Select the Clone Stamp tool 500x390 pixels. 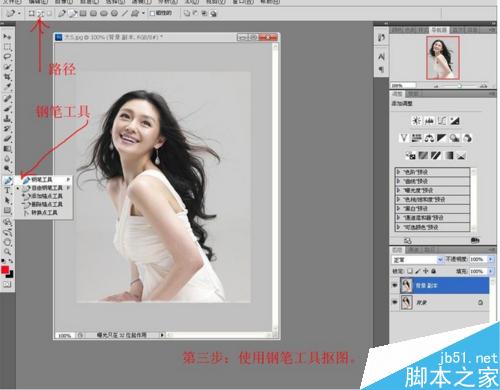7,118
